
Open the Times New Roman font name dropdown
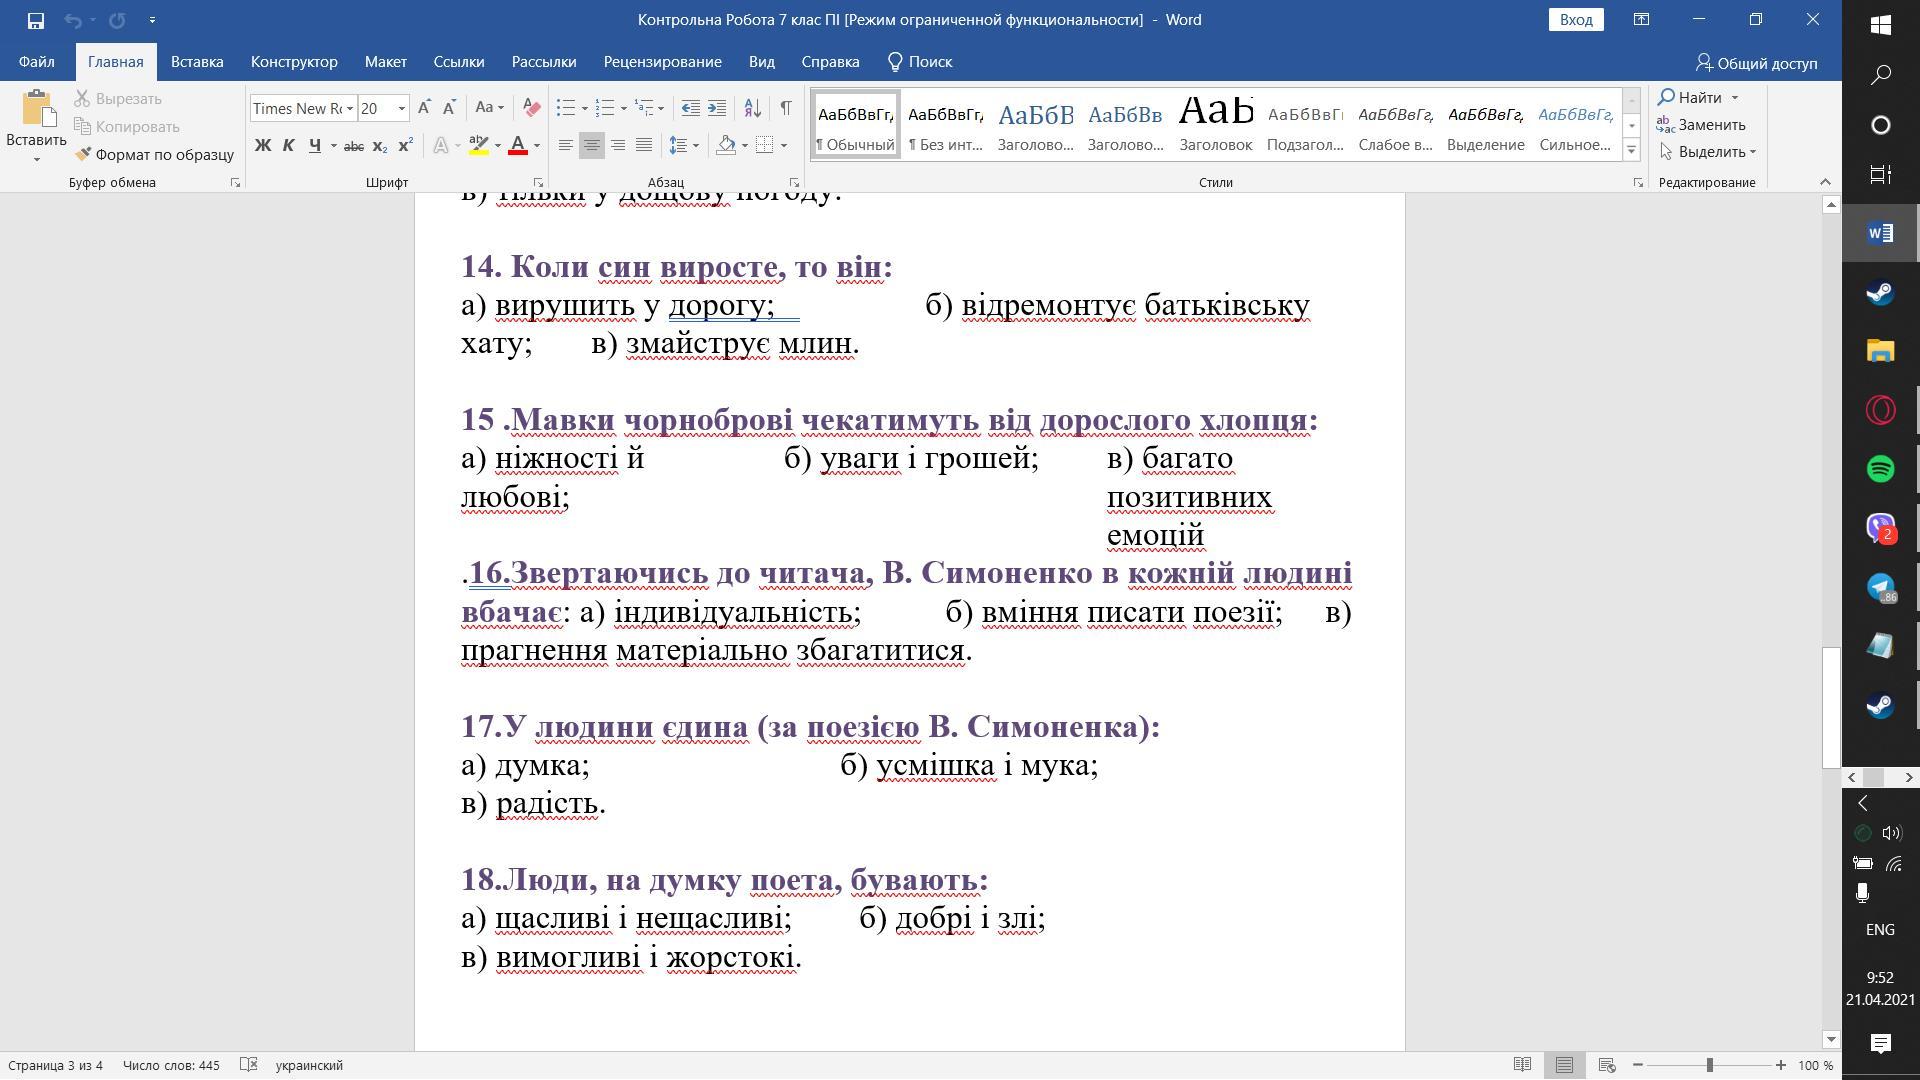click(x=350, y=108)
